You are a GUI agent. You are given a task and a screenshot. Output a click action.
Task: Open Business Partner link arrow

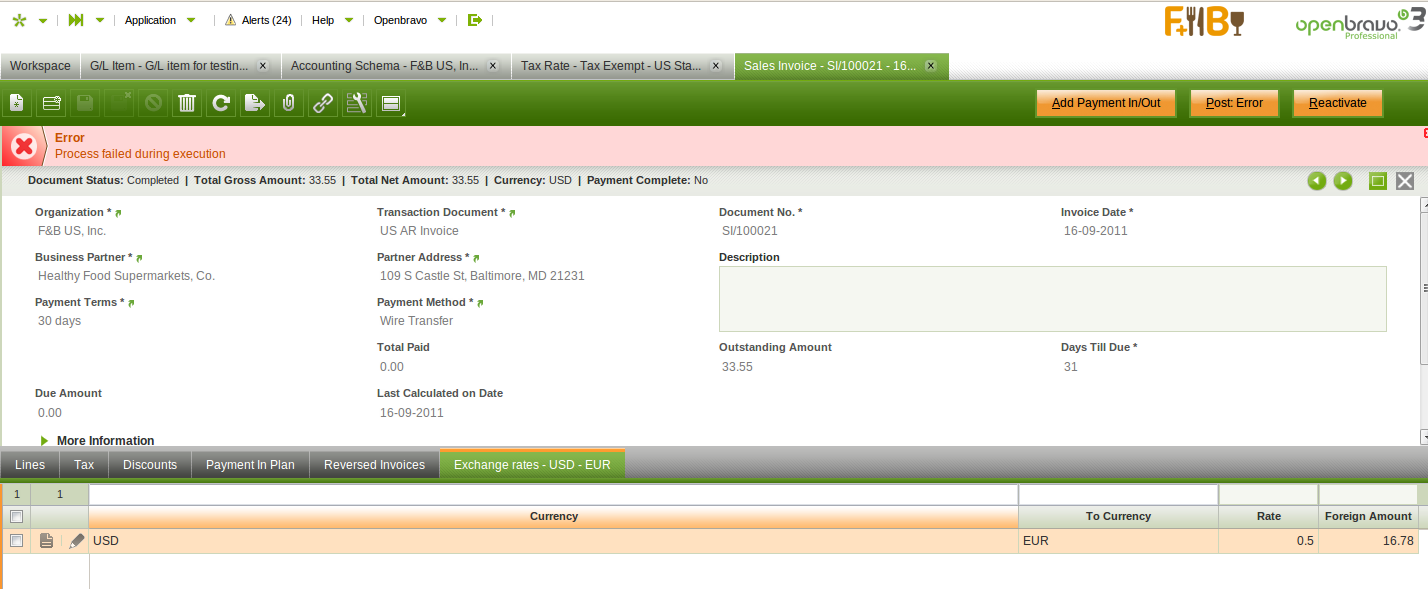click(139, 258)
